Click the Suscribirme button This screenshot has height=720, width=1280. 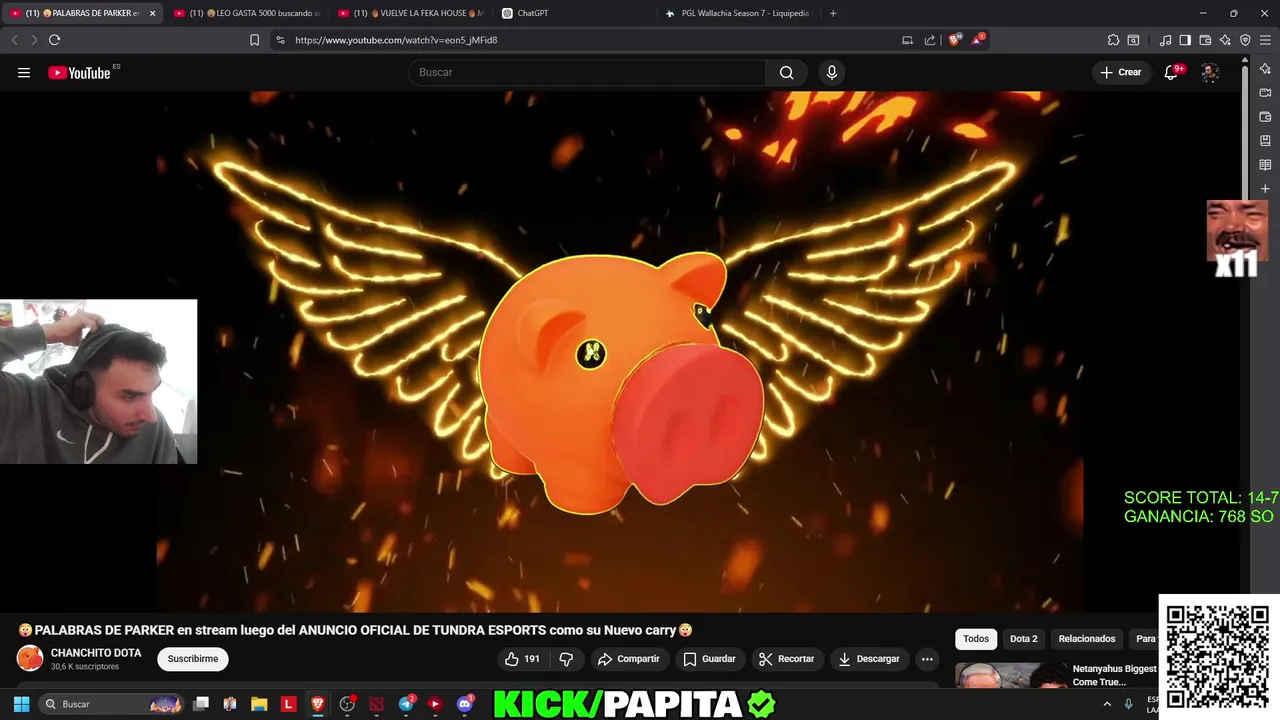193,659
